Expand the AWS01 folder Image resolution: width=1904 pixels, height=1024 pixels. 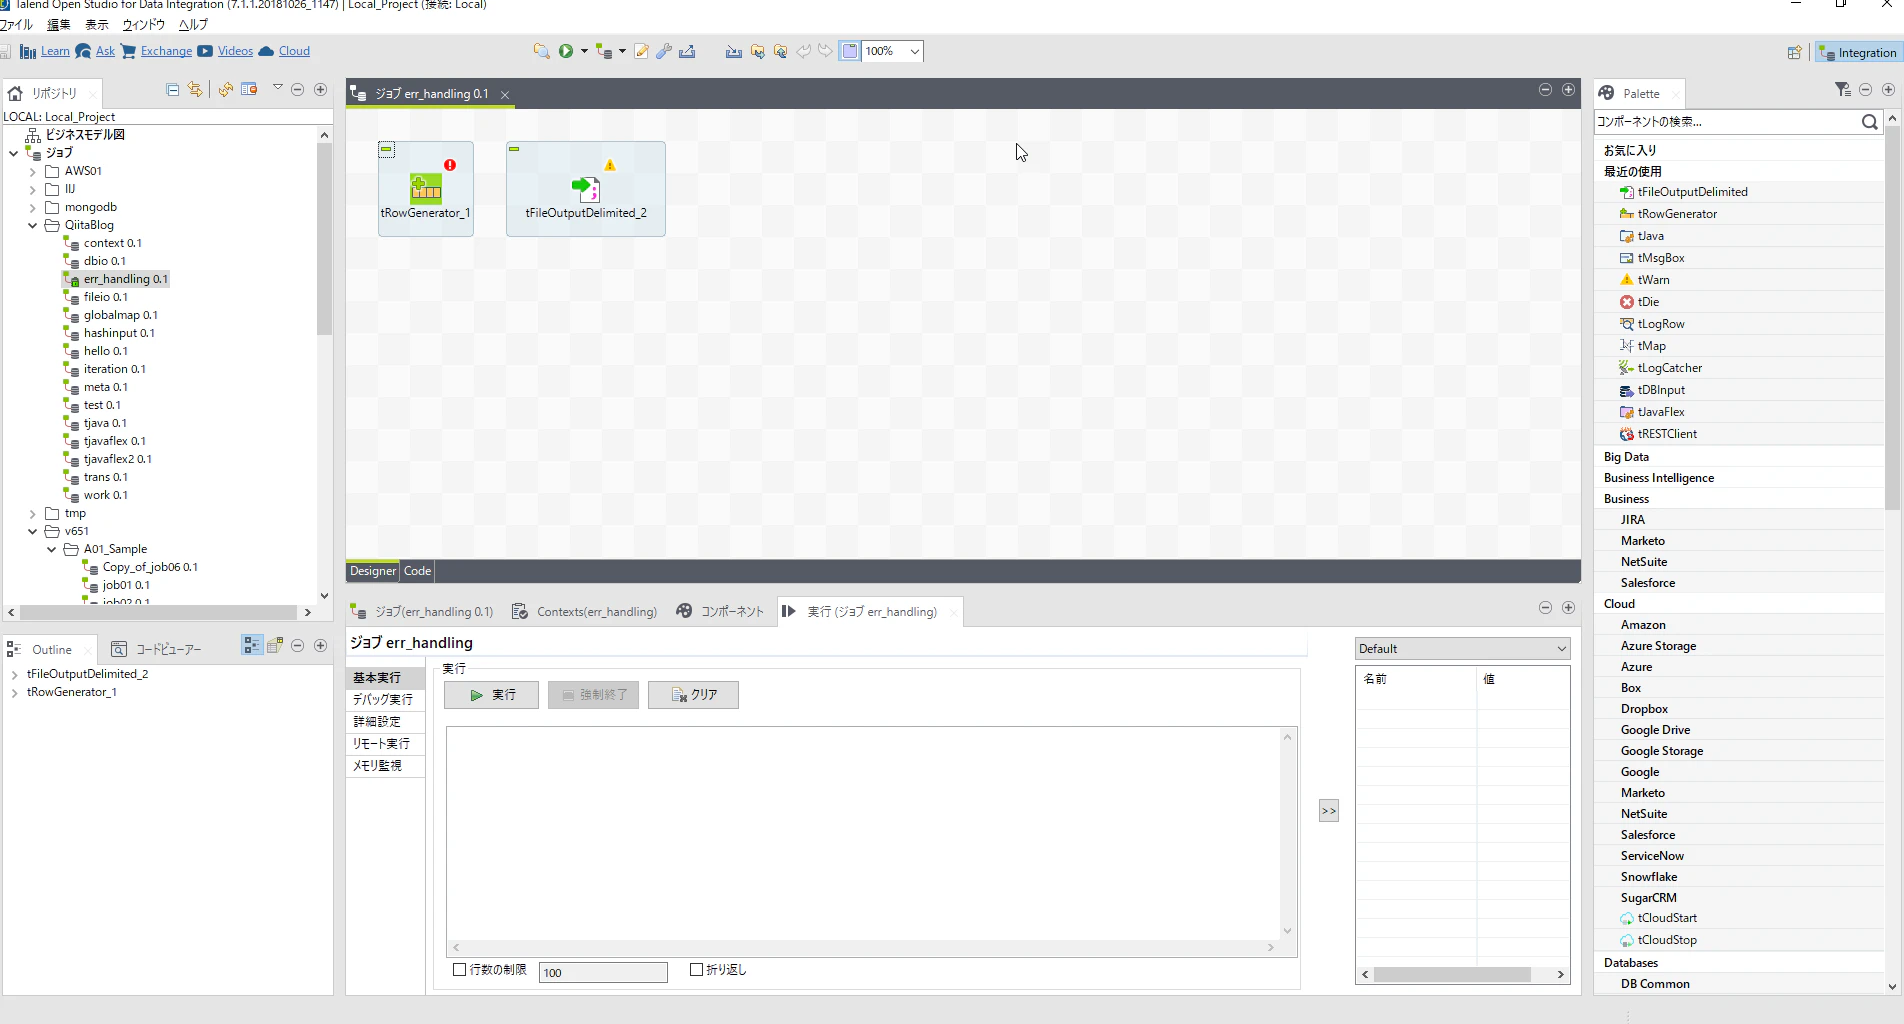point(33,172)
